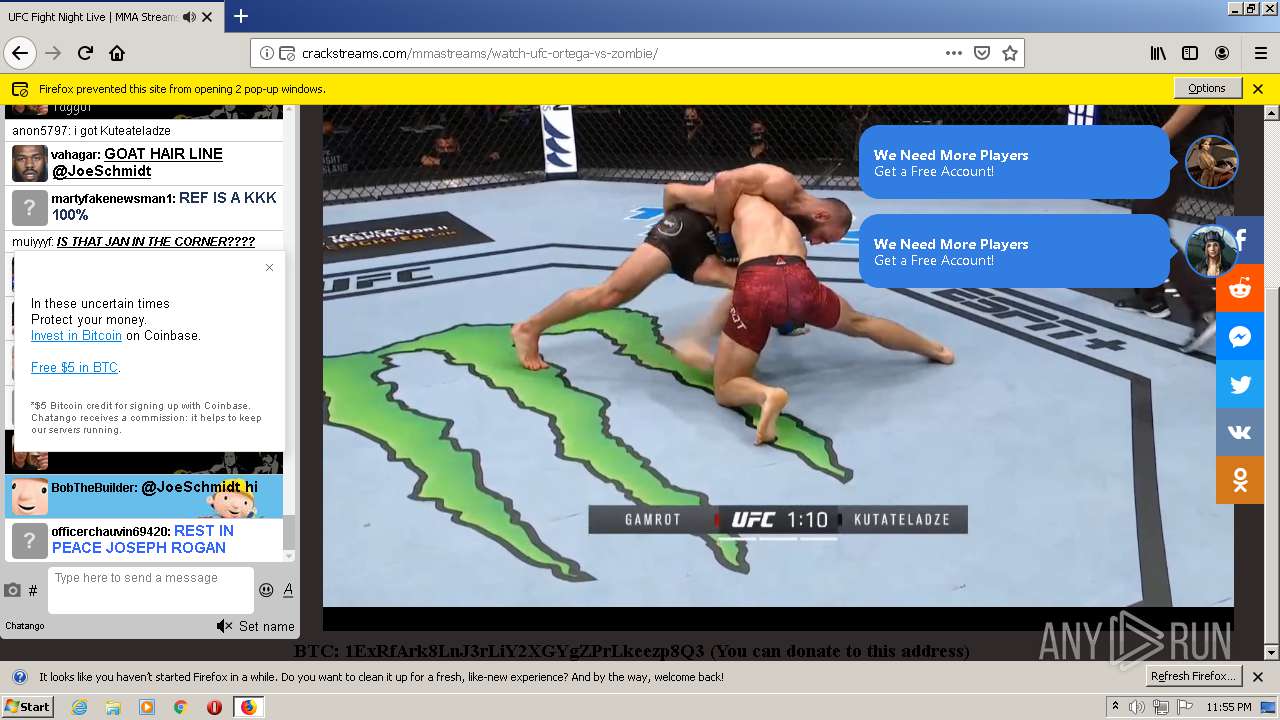The width and height of the screenshot is (1280, 720).
Task: Open second We Need More Players ad
Action: 1014,251
